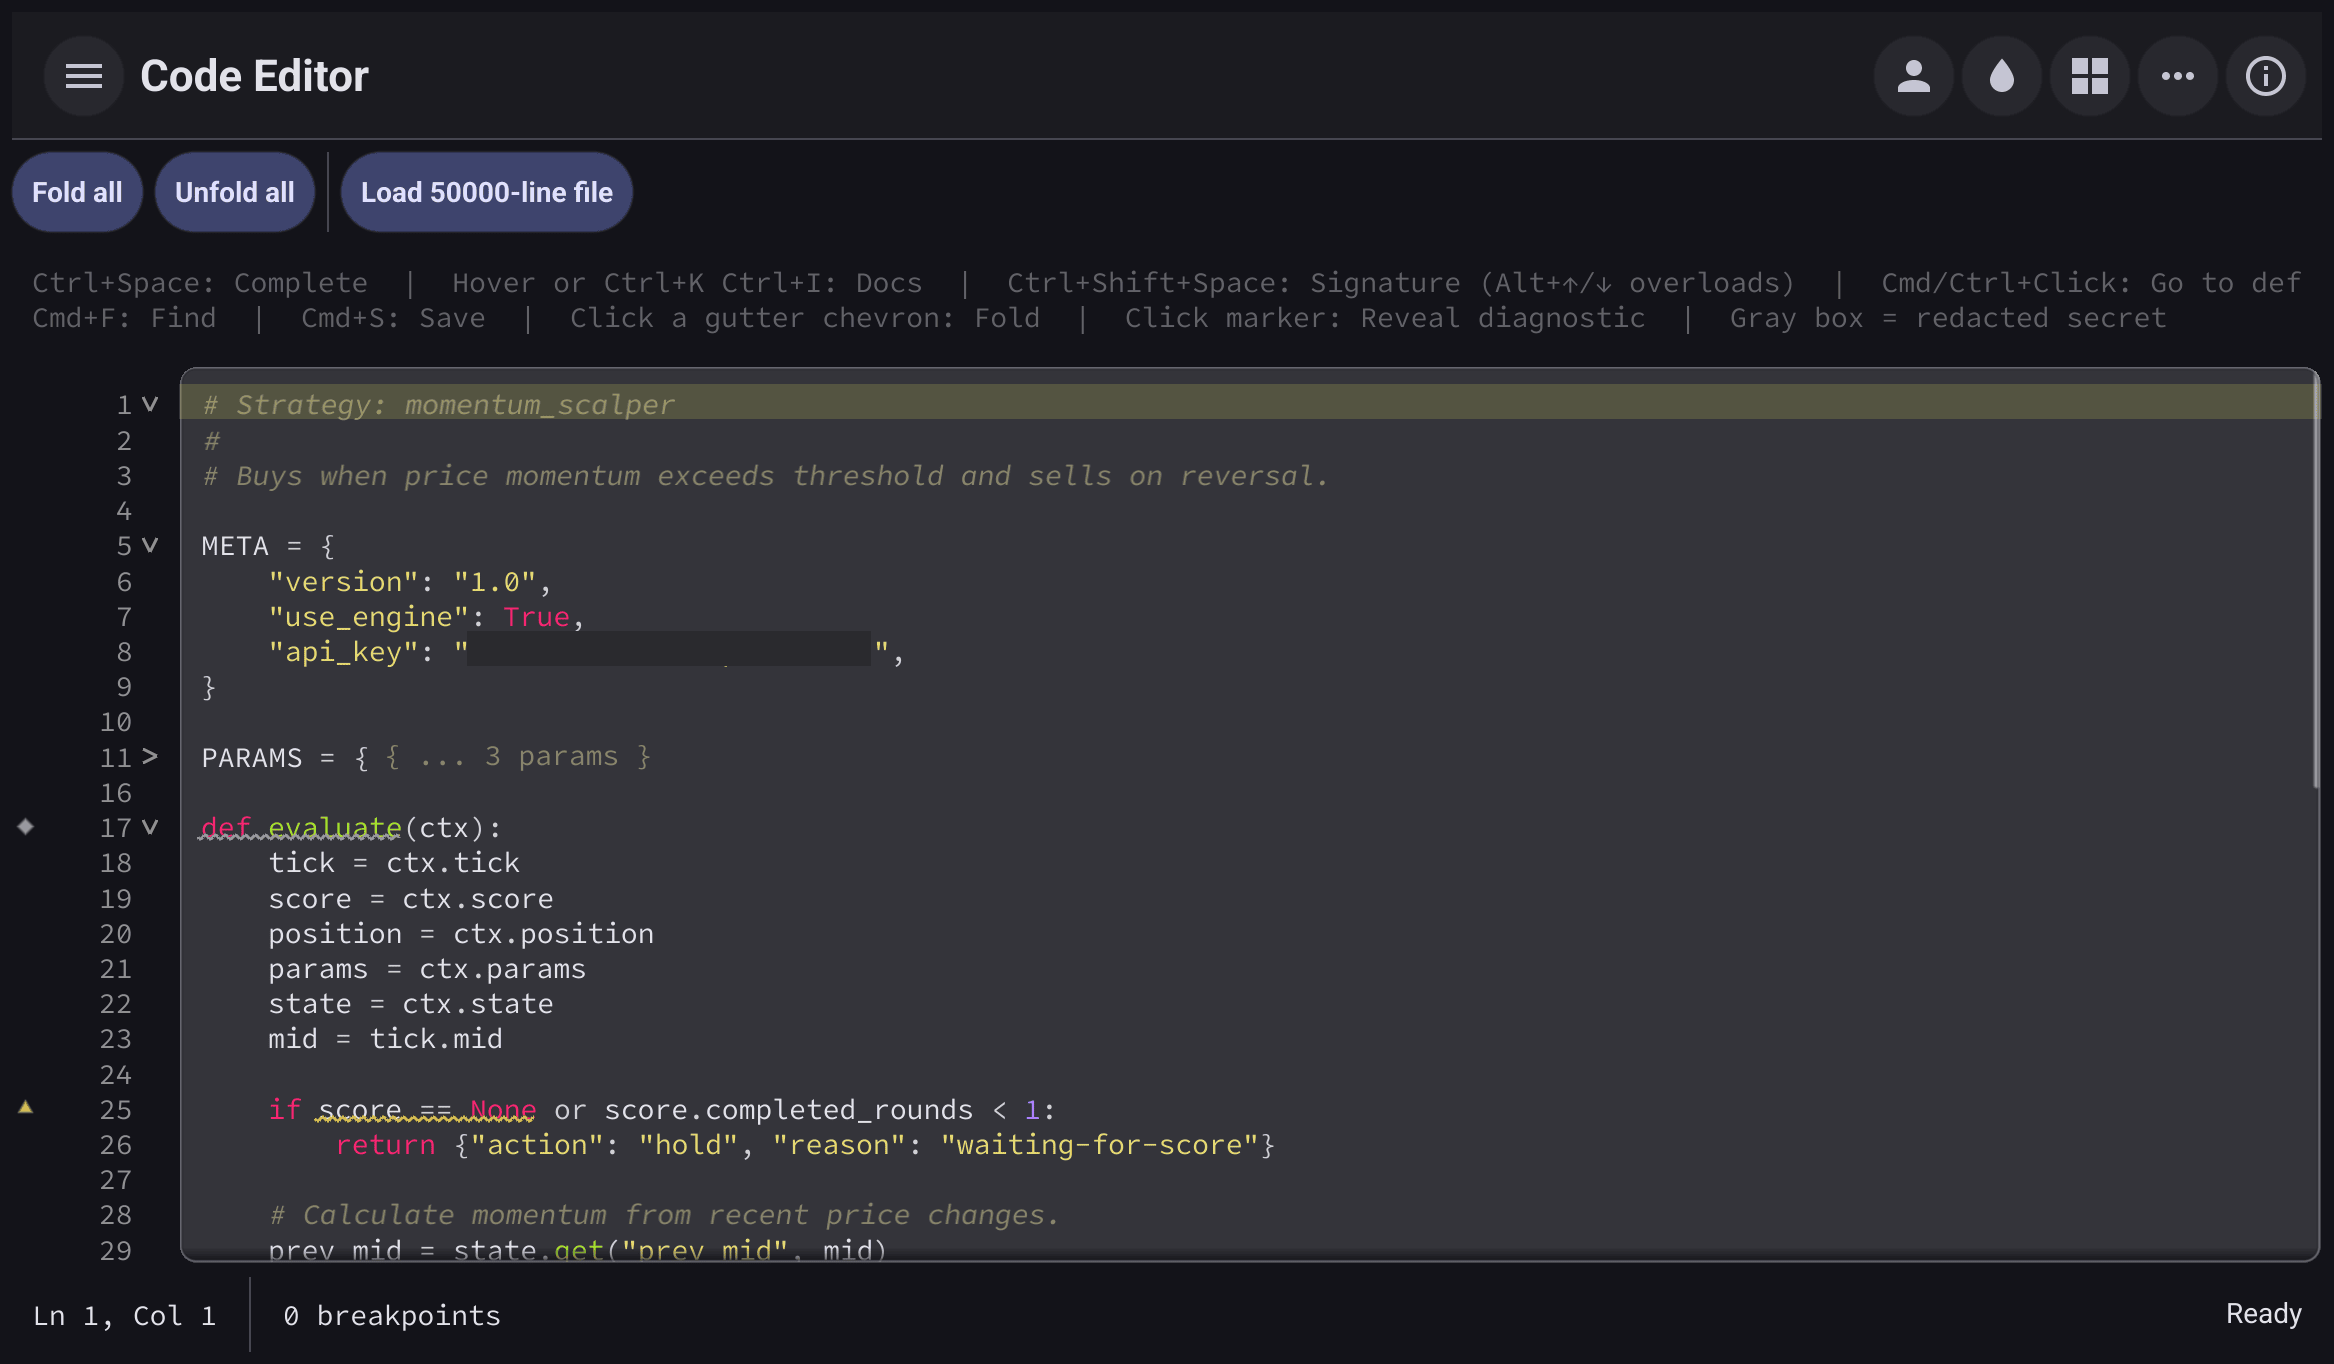2334x1364 pixels.
Task: Click the 'Code Editor' title text
Action: click(x=254, y=76)
